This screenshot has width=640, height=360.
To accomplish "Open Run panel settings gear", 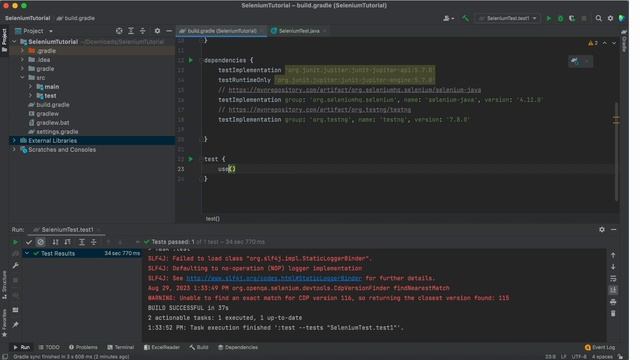I will coord(602,229).
